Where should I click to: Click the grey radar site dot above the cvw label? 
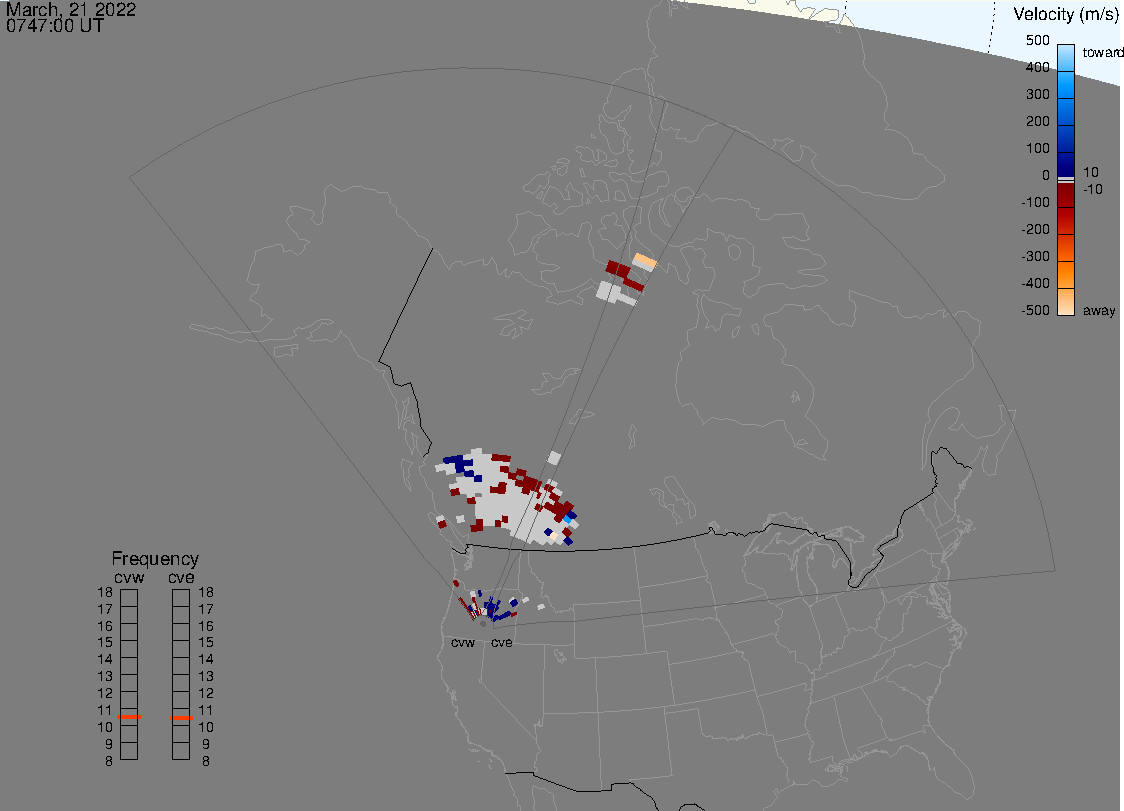tap(483, 624)
